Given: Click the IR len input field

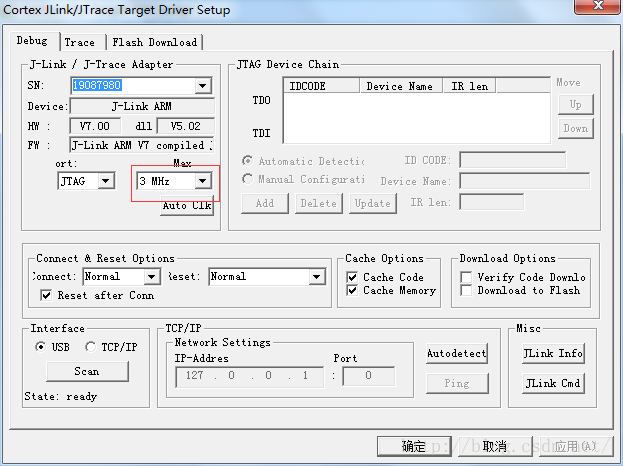Looking at the screenshot, I should tap(491, 202).
